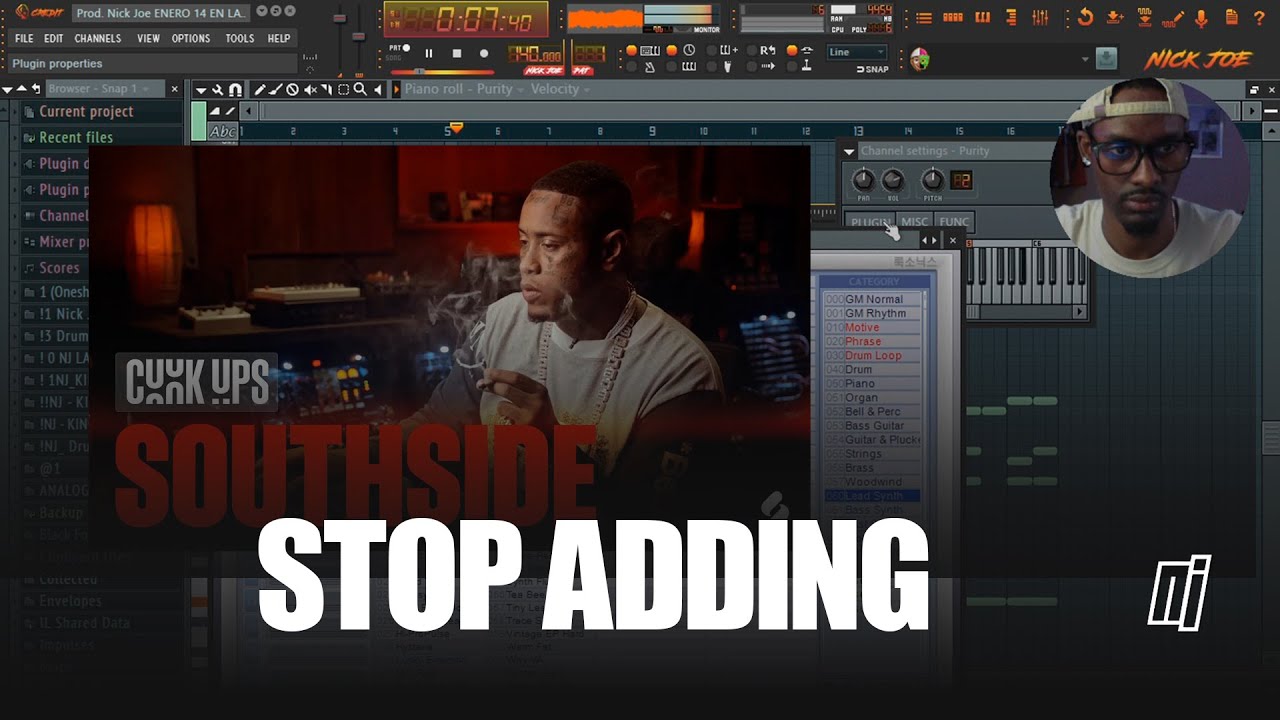Click the undo history icon
This screenshot has width=1280, height=720.
tap(1086, 18)
